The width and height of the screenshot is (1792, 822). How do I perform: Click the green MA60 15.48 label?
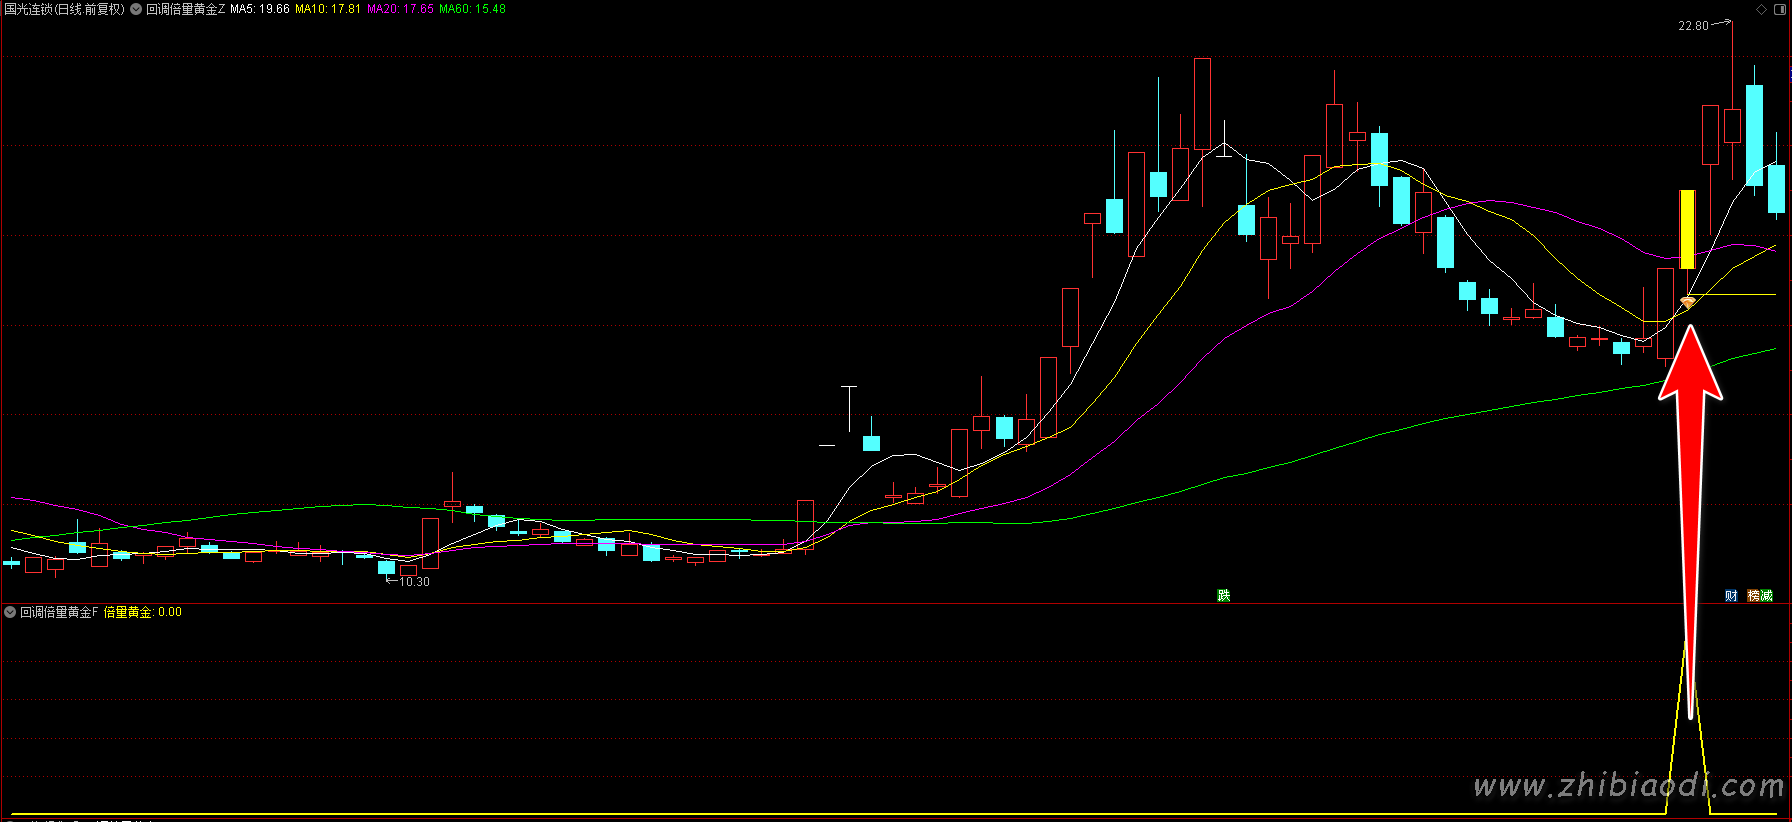coord(472,9)
